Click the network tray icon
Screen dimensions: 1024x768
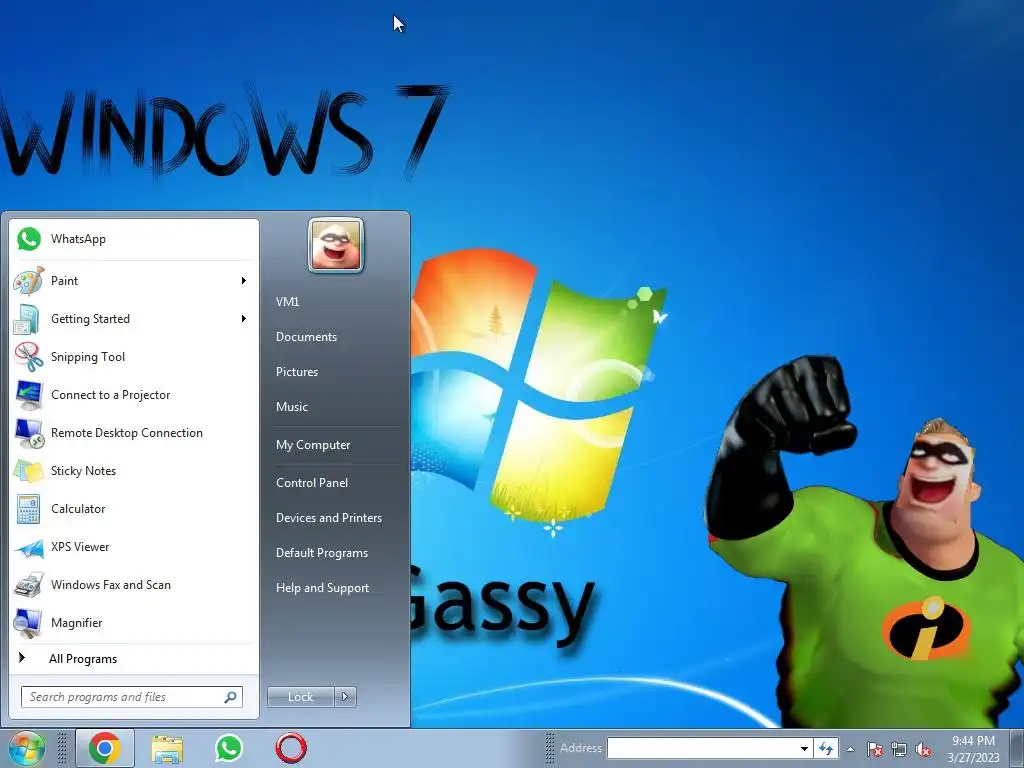pos(899,749)
